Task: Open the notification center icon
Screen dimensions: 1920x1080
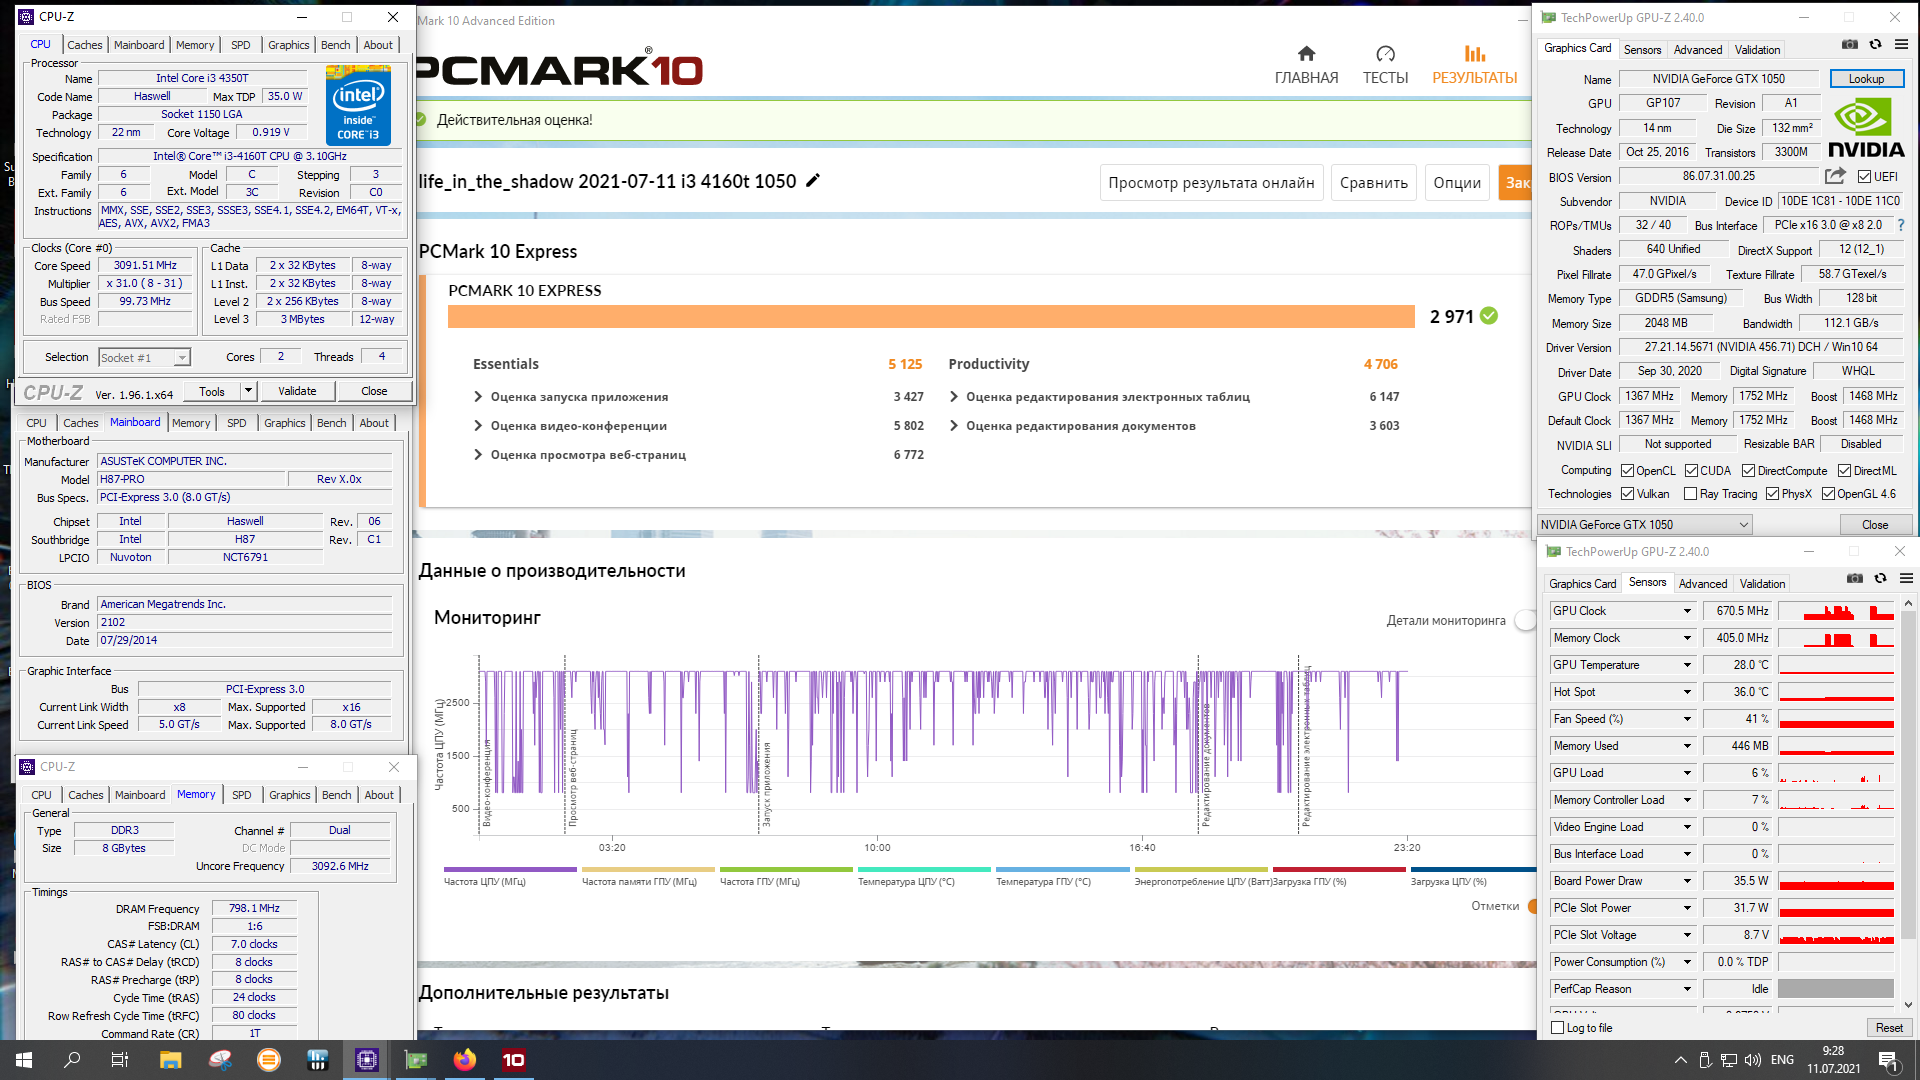Action: (x=1888, y=1060)
